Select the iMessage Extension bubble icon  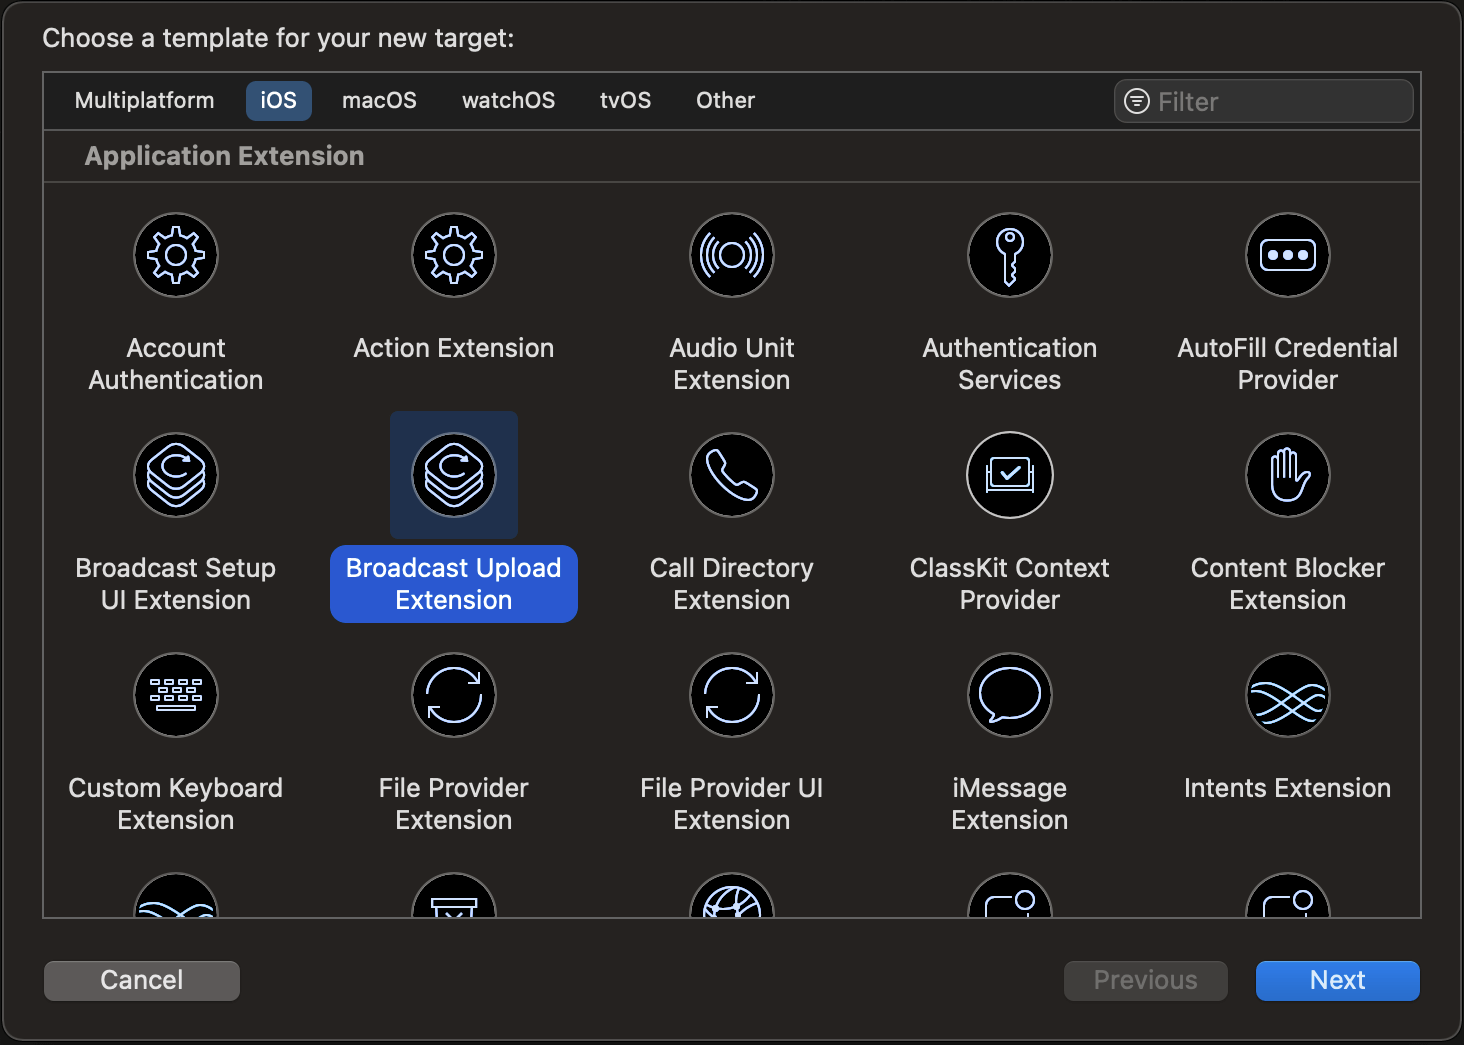(x=1010, y=695)
